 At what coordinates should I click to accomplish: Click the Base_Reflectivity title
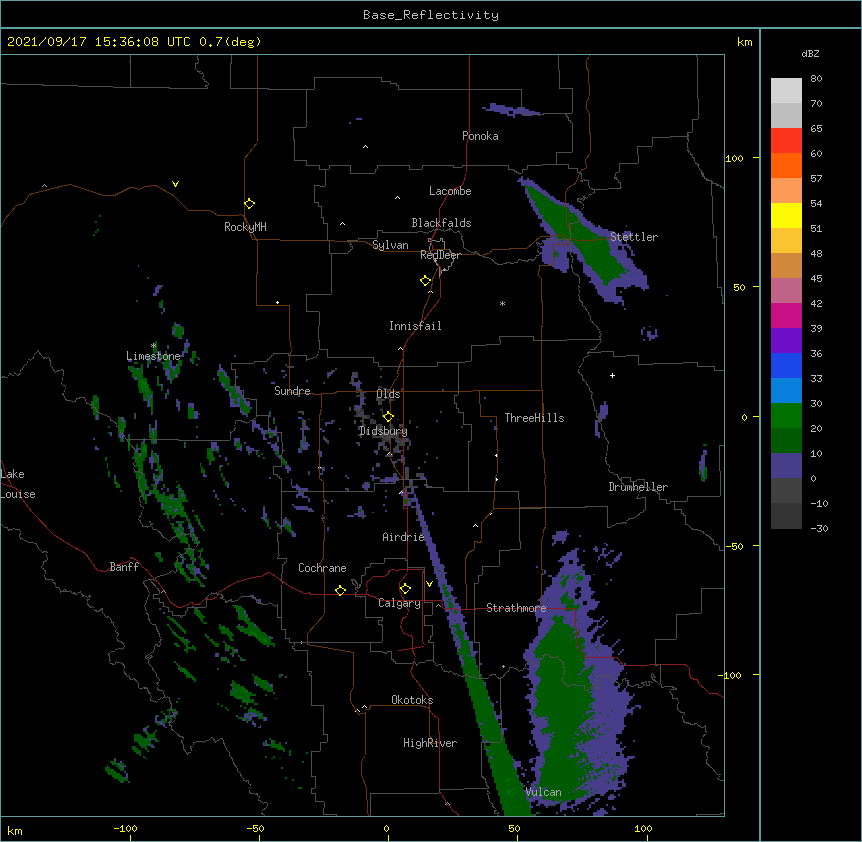(431, 15)
